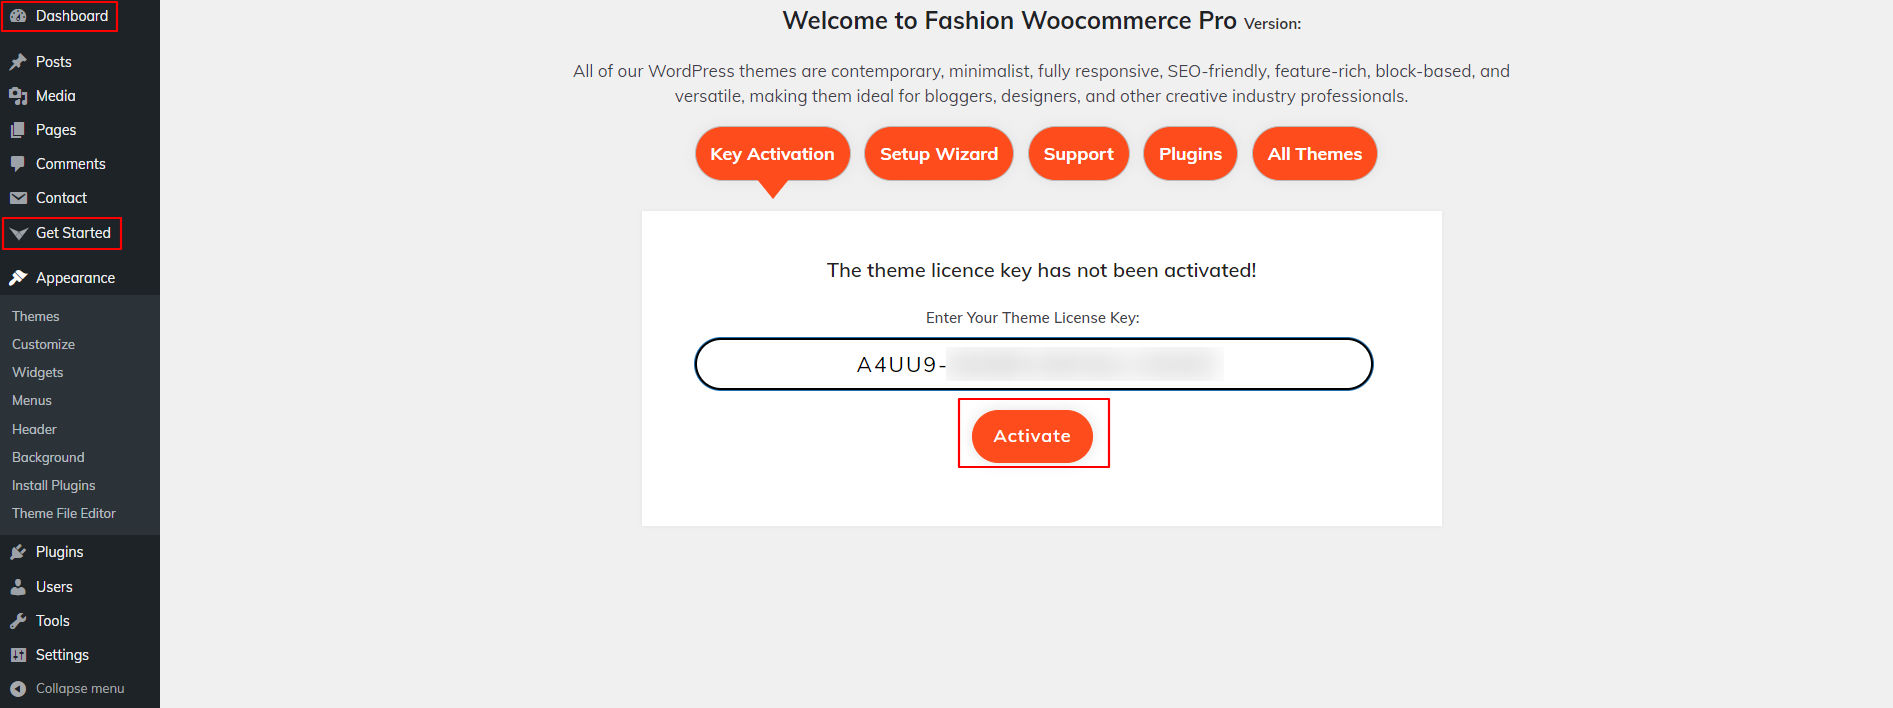This screenshot has width=1893, height=708.
Task: Click the Users person icon
Action: pyautogui.click(x=18, y=587)
